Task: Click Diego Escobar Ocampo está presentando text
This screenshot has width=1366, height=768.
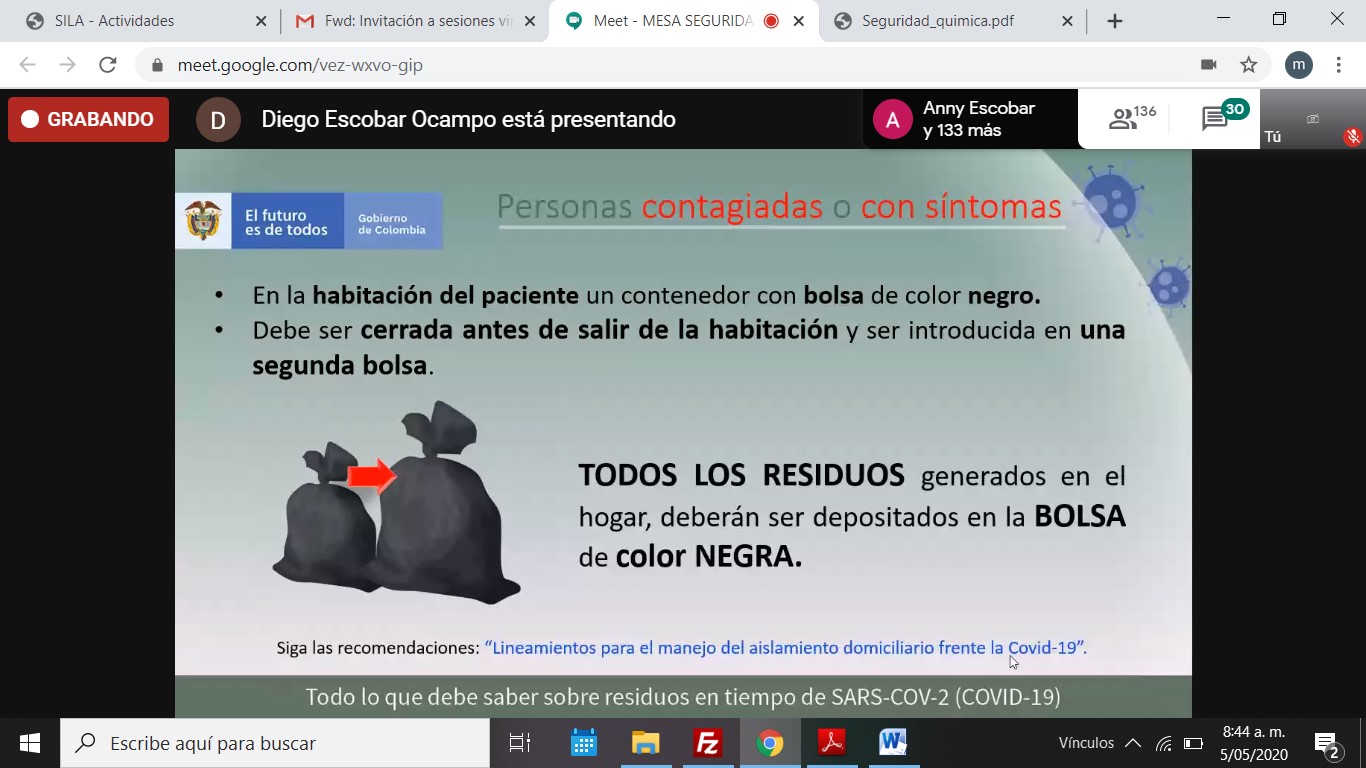Action: point(468,120)
